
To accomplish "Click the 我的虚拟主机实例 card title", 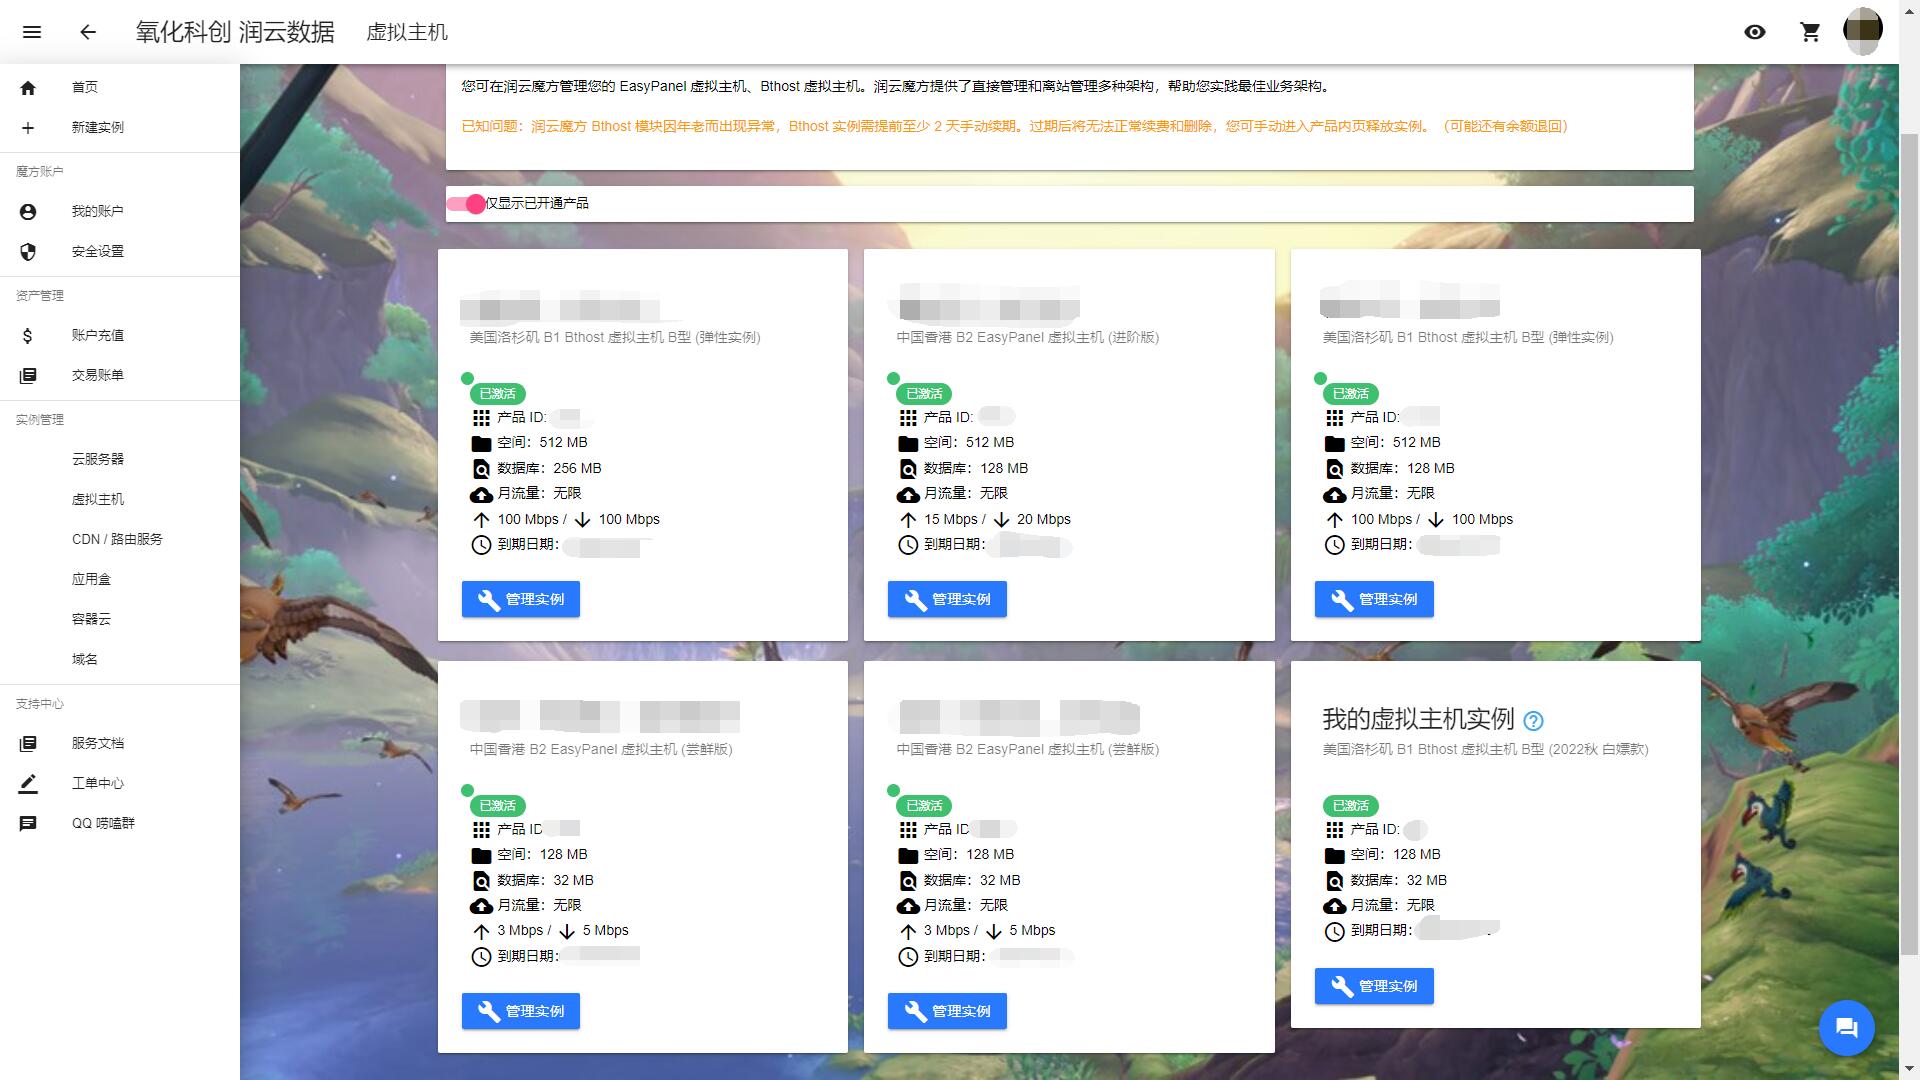I will pos(1418,719).
